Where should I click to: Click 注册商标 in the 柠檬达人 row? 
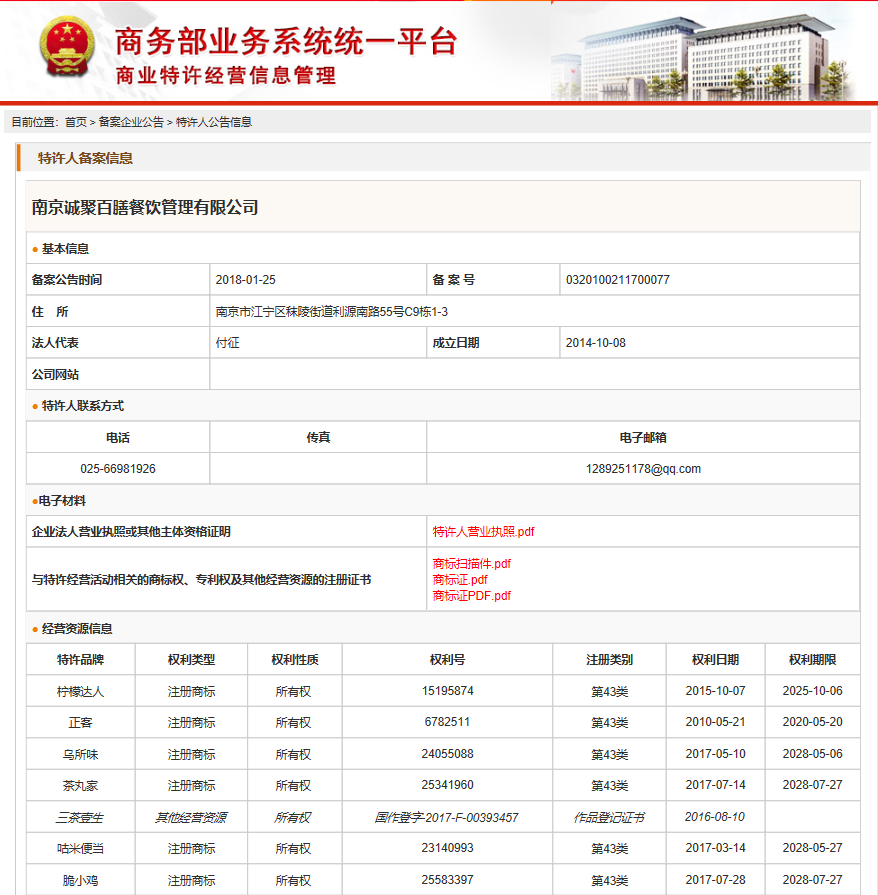click(191, 692)
